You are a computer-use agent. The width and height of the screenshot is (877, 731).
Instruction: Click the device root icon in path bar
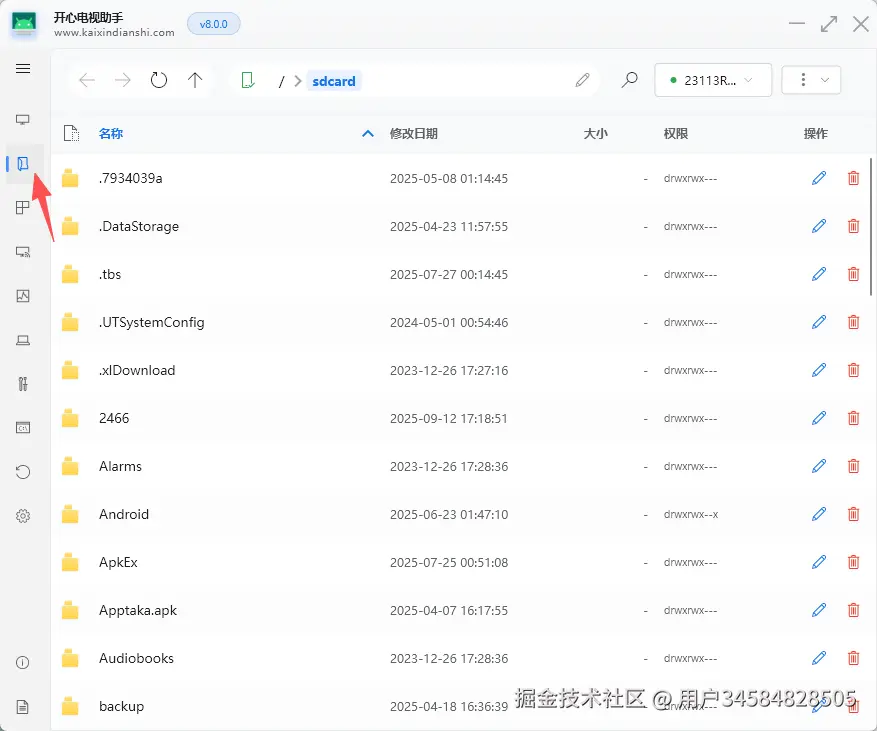248,81
